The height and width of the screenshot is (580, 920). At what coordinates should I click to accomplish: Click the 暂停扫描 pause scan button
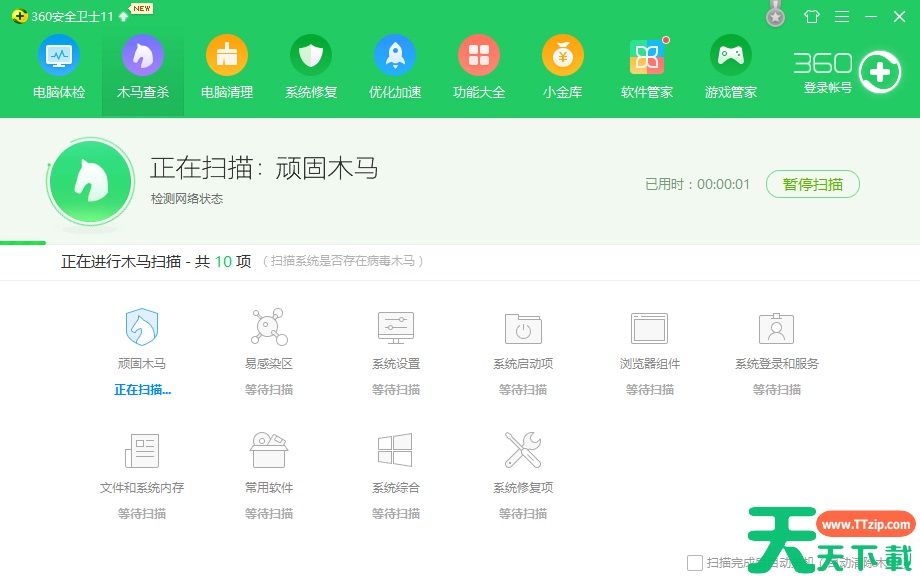812,184
